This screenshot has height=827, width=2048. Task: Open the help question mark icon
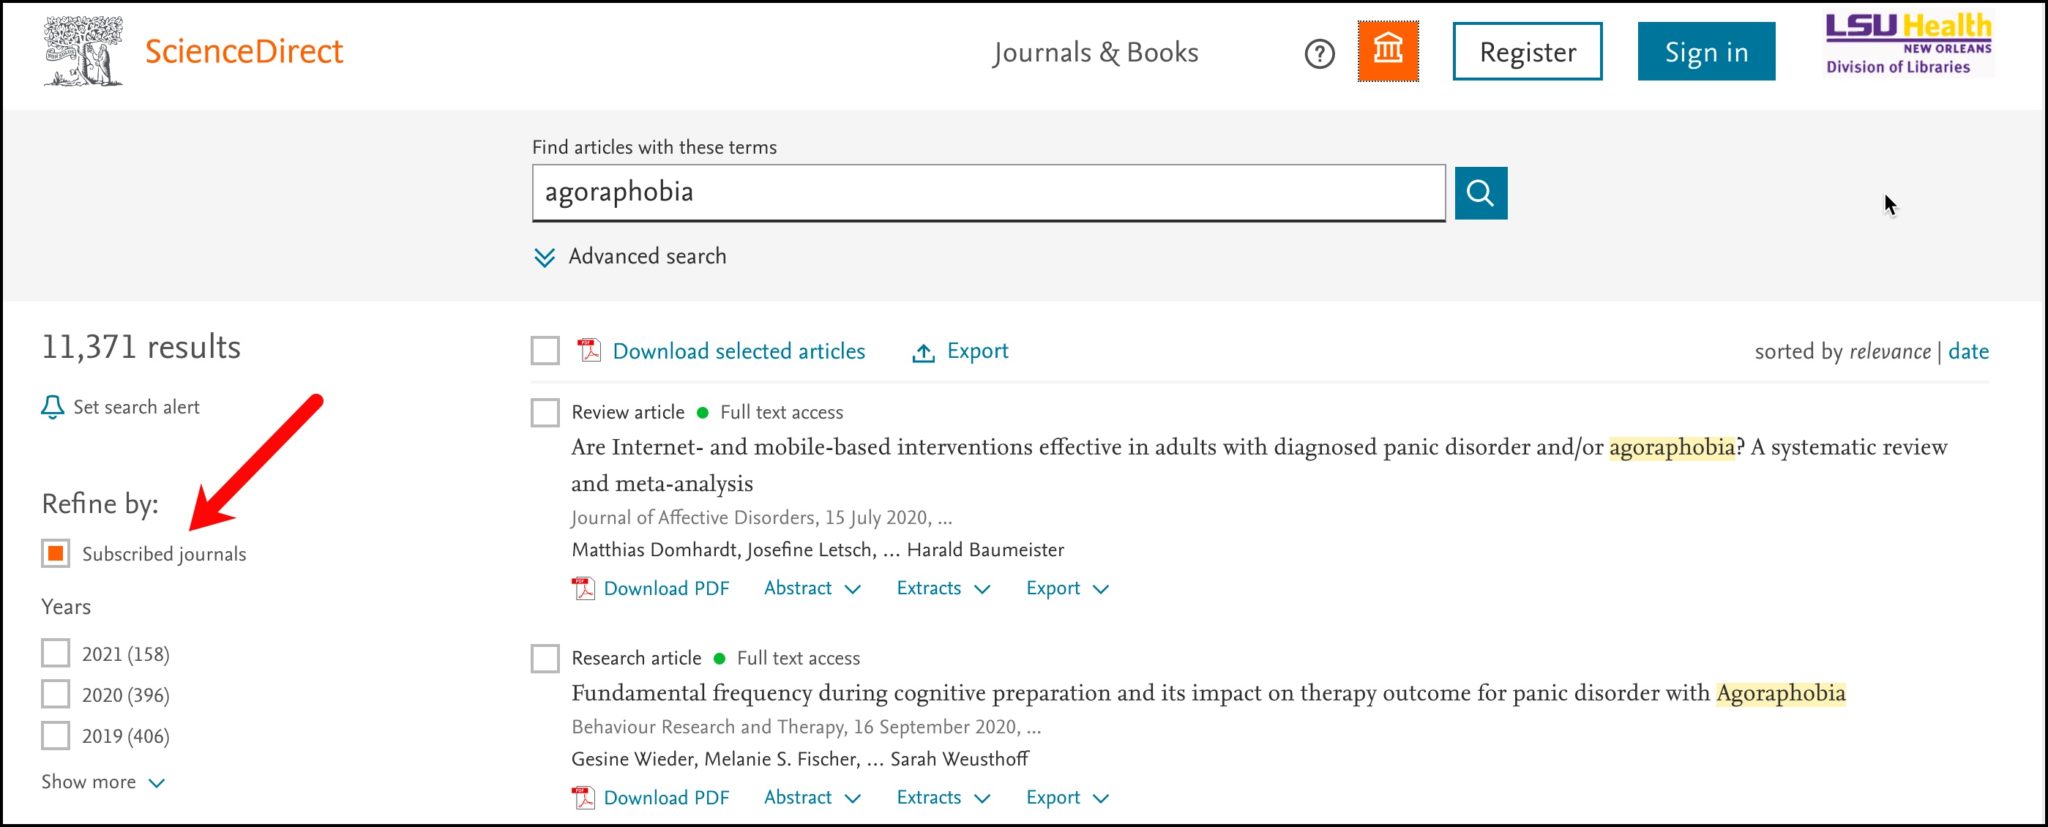coord(1319,53)
